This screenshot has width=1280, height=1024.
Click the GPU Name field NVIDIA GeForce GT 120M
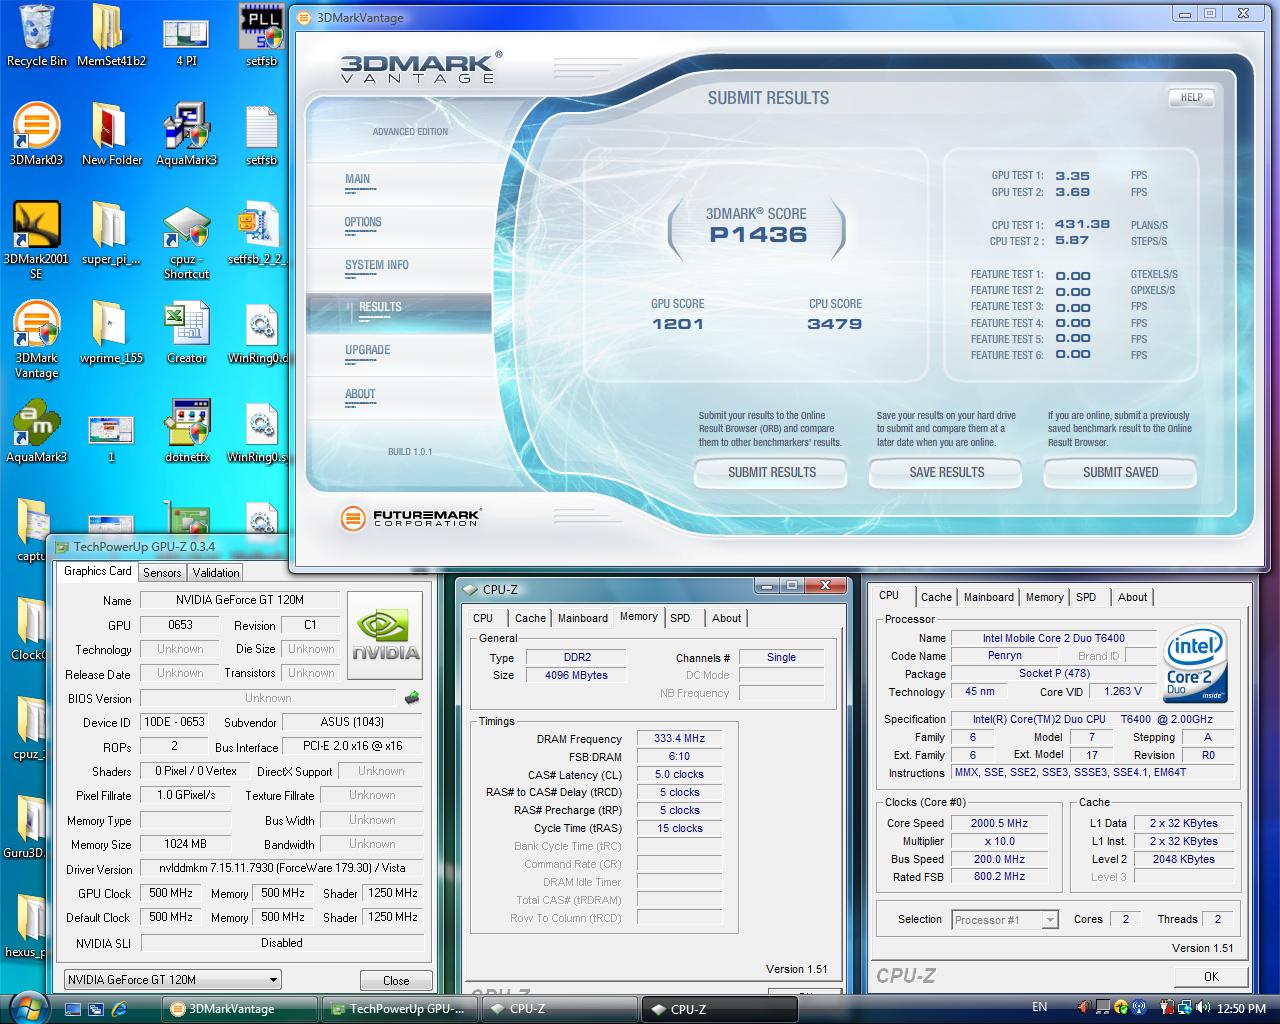click(x=240, y=600)
